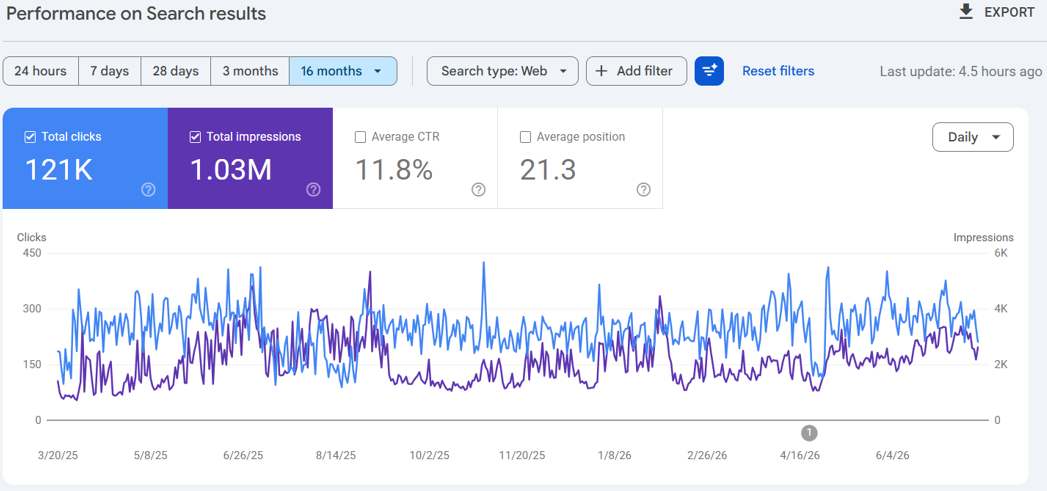Open the 16 months date range dropdown
The image size is (1047, 491).
click(343, 71)
